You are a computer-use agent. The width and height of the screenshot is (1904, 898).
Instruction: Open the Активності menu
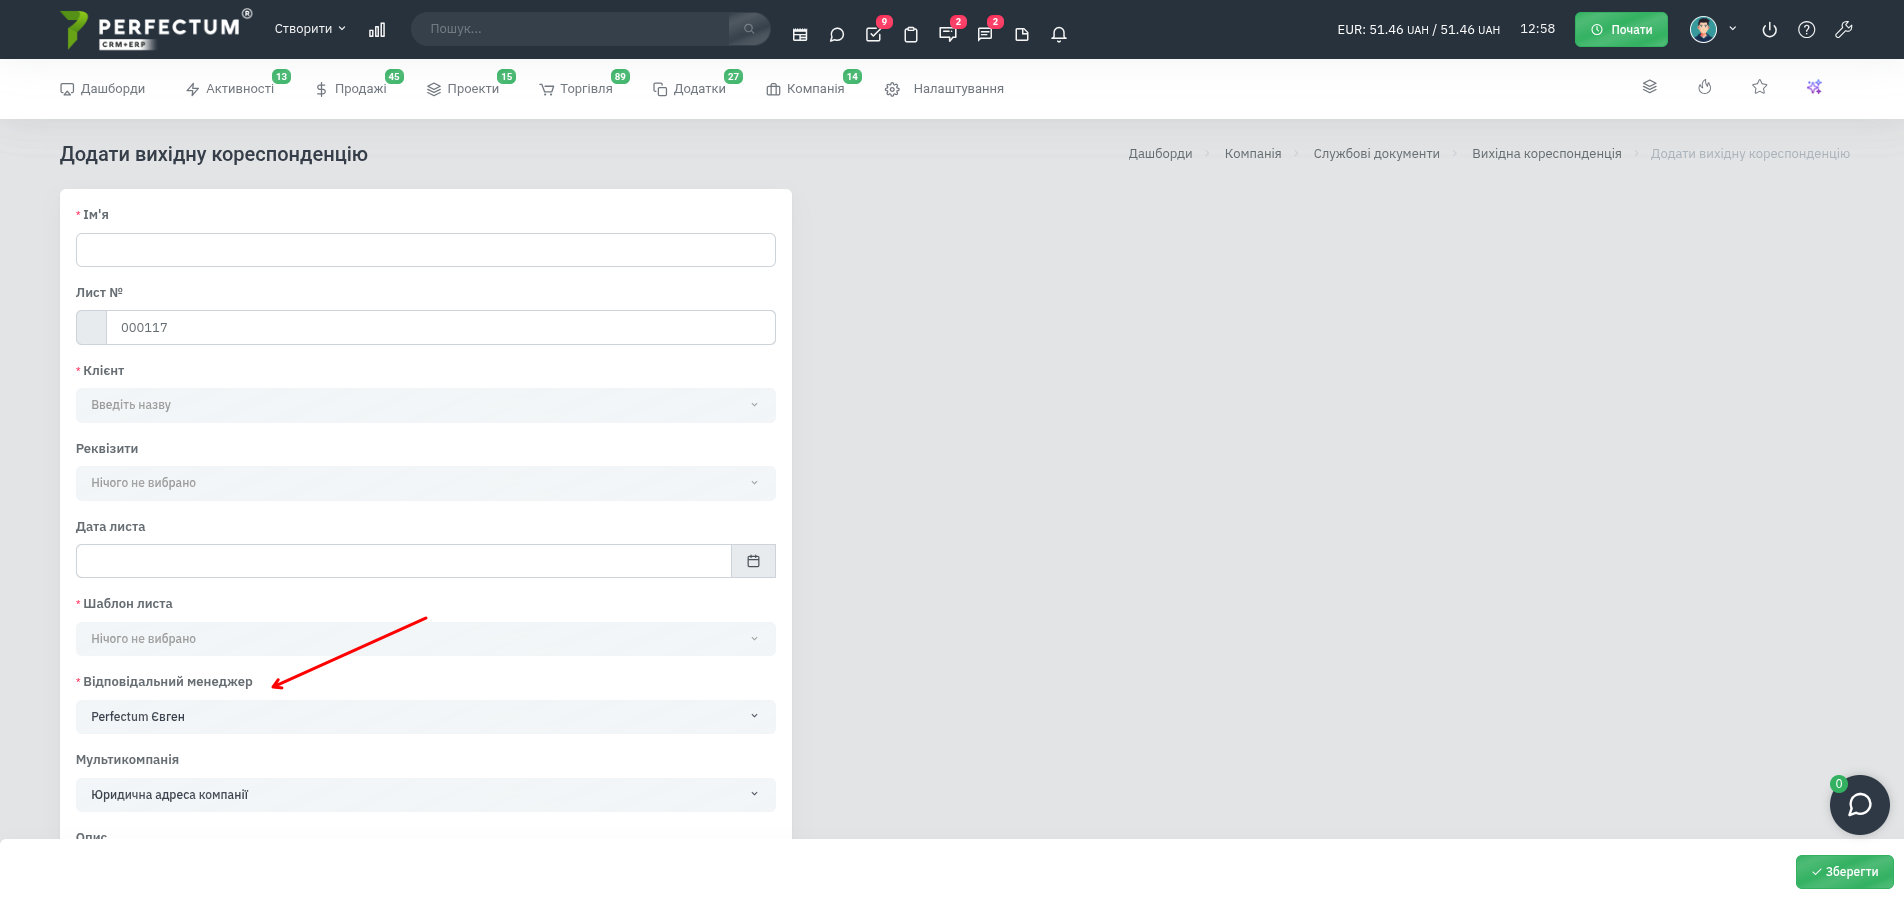pos(230,89)
